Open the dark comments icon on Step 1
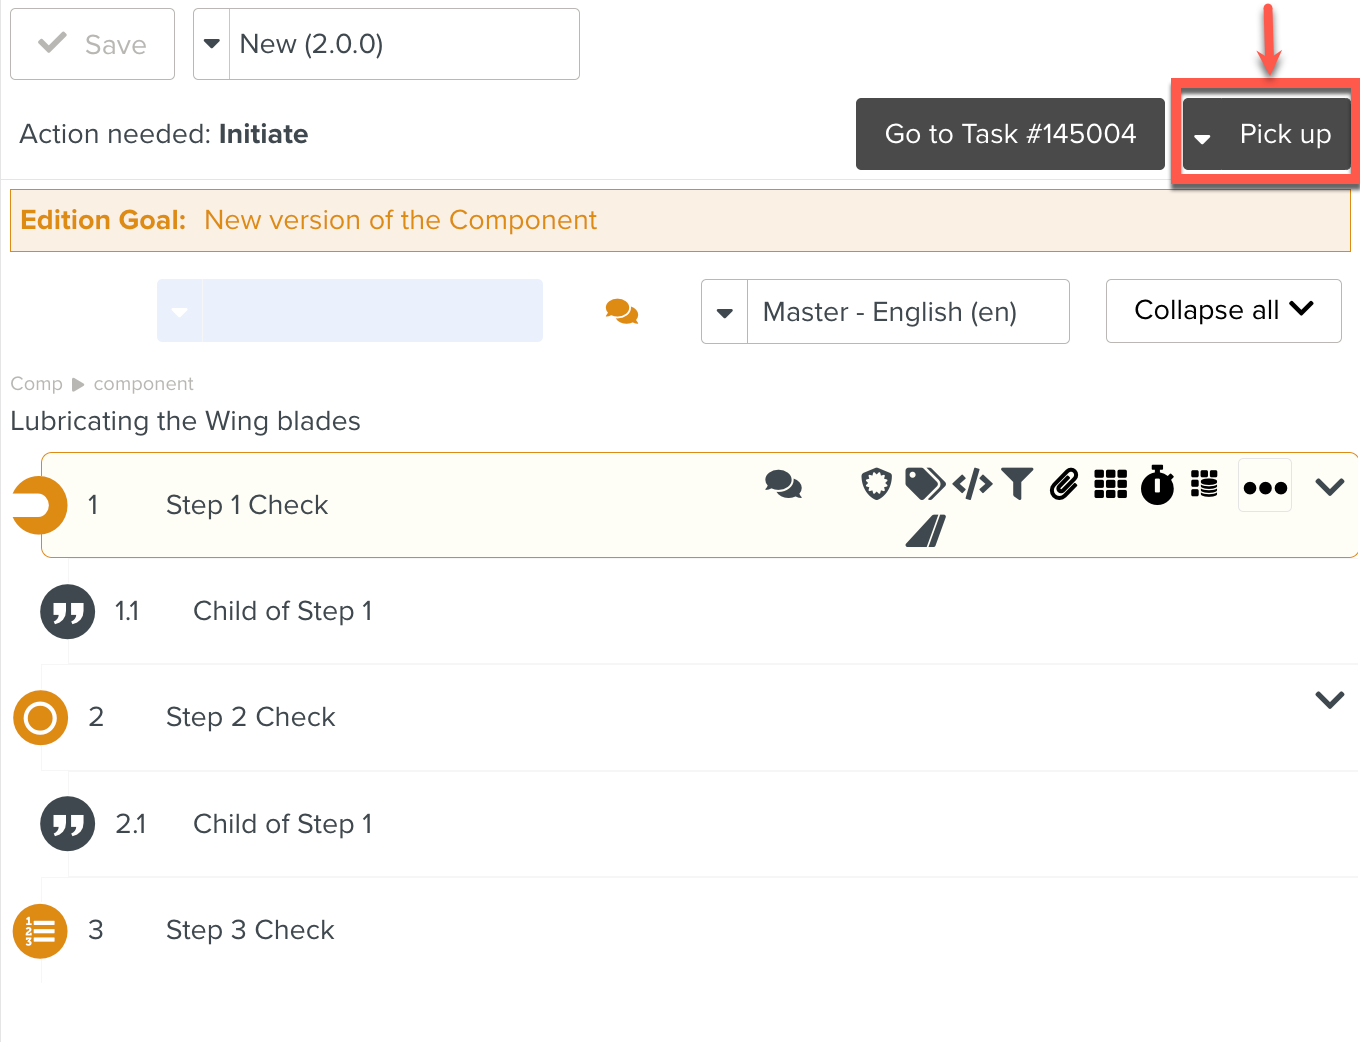1360x1042 pixels. (x=783, y=485)
